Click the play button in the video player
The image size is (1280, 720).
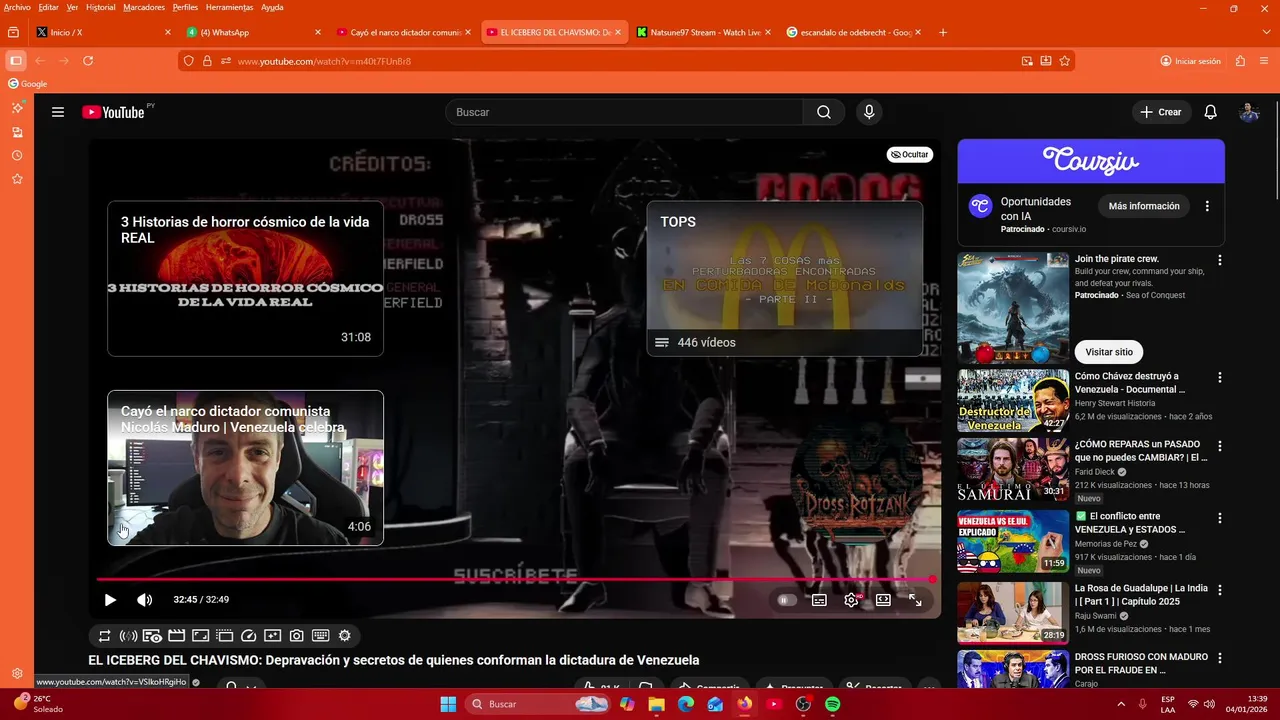tap(110, 600)
